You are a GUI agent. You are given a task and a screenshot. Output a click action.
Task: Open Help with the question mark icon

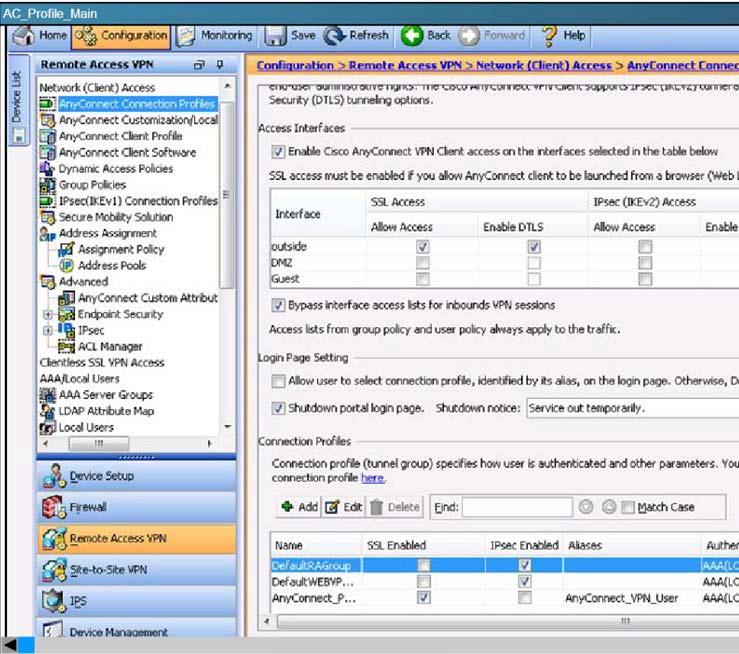click(549, 35)
